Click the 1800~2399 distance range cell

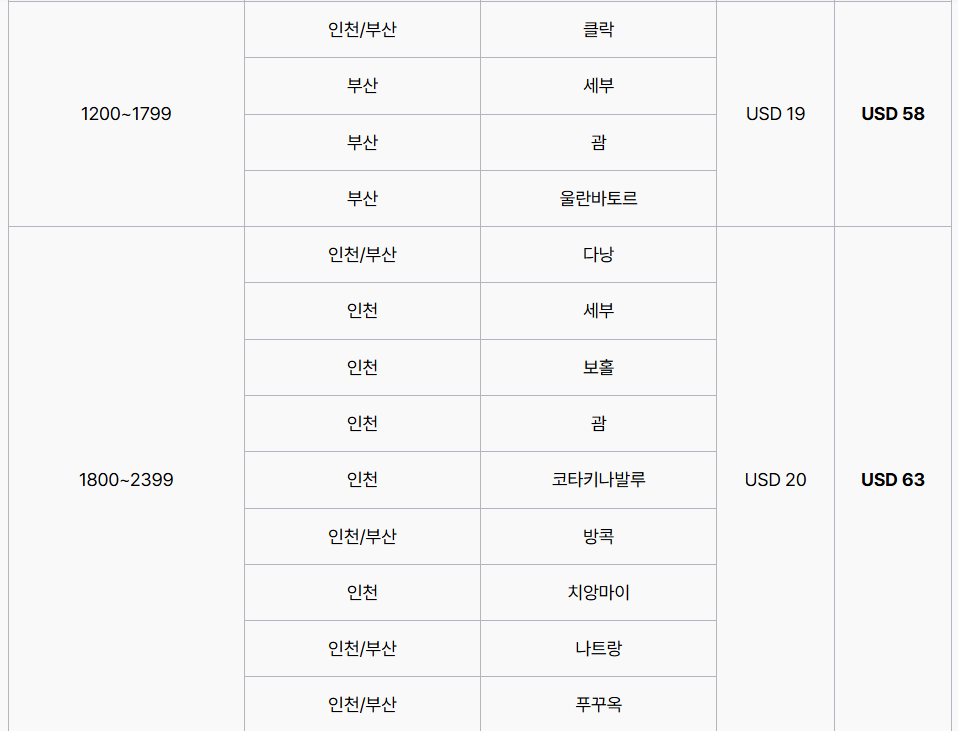(126, 480)
